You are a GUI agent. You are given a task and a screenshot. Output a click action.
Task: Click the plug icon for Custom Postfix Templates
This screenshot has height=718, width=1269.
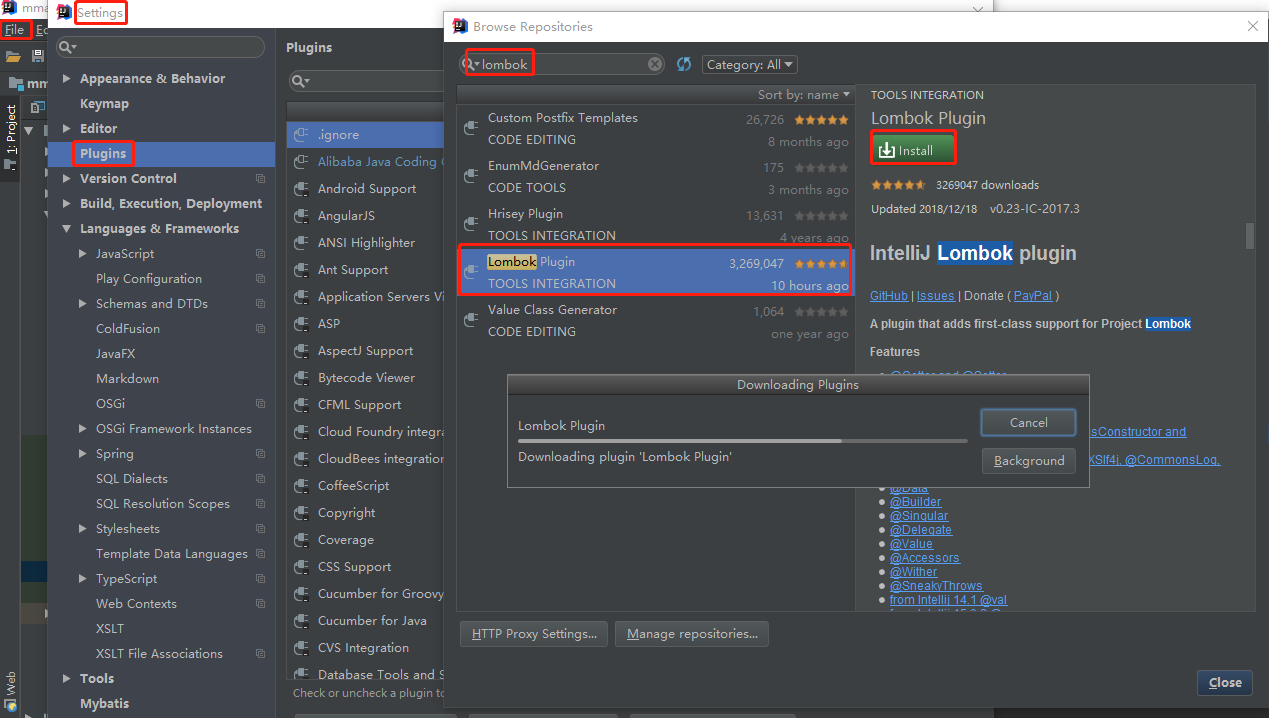point(471,128)
